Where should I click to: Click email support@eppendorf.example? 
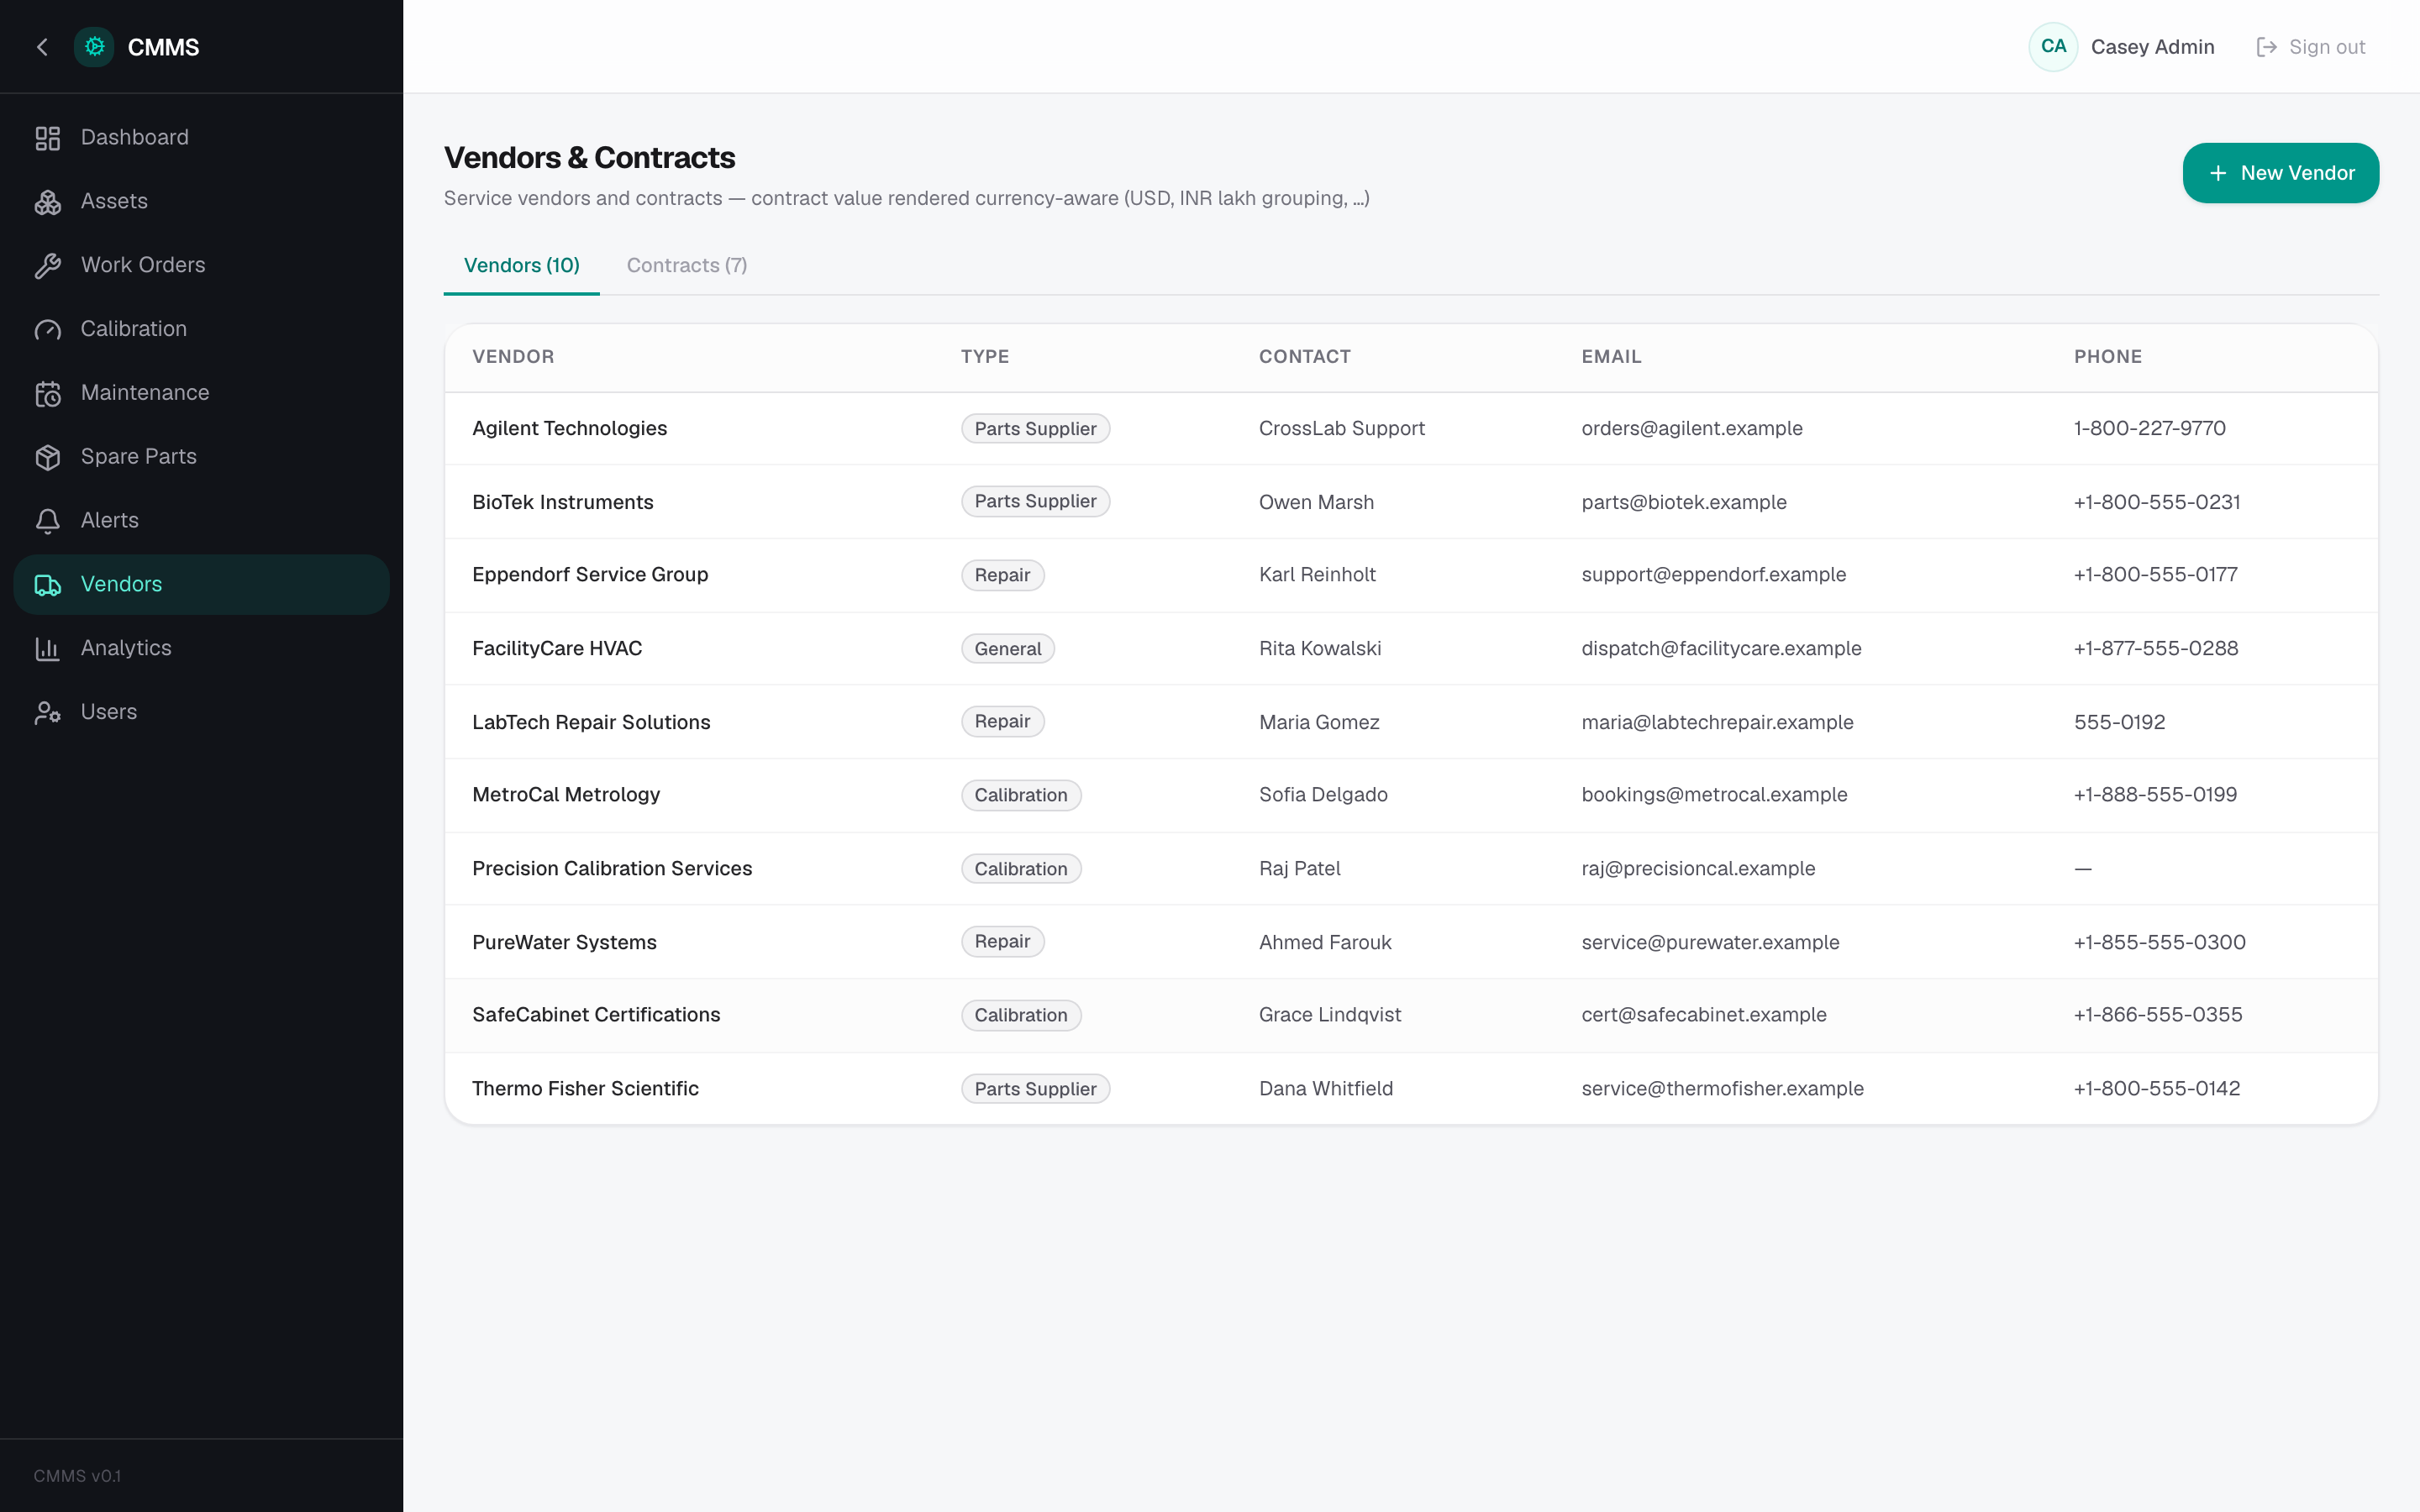(x=1714, y=575)
